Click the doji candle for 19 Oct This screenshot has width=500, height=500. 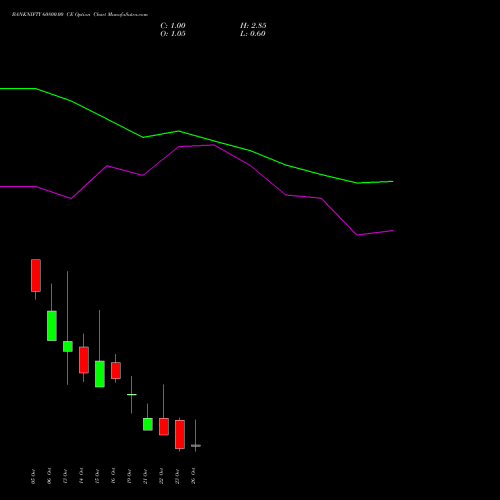click(132, 395)
